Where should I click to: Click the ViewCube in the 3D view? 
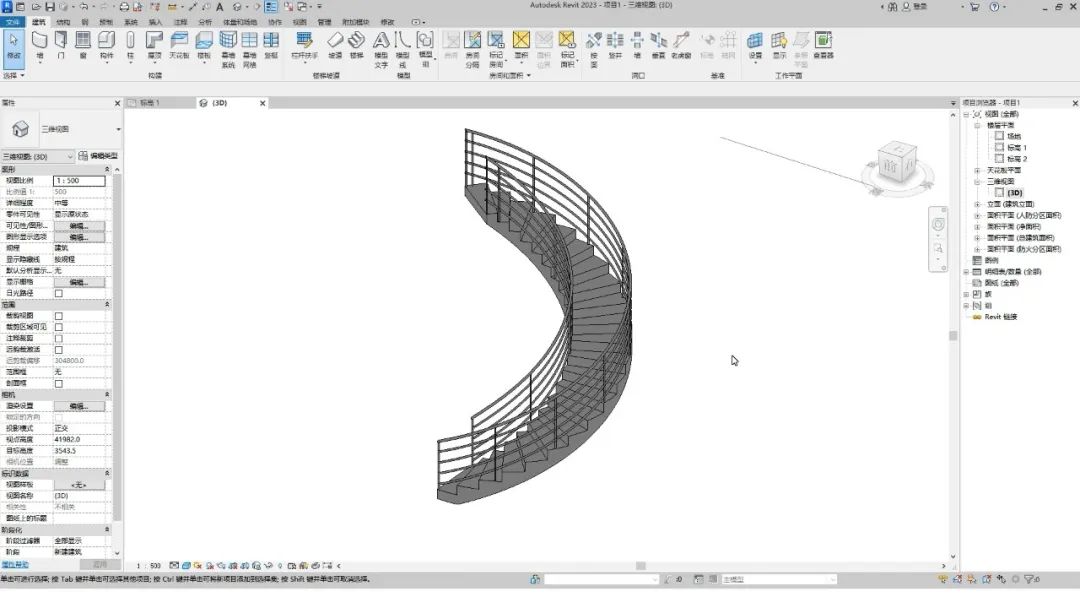click(897, 164)
